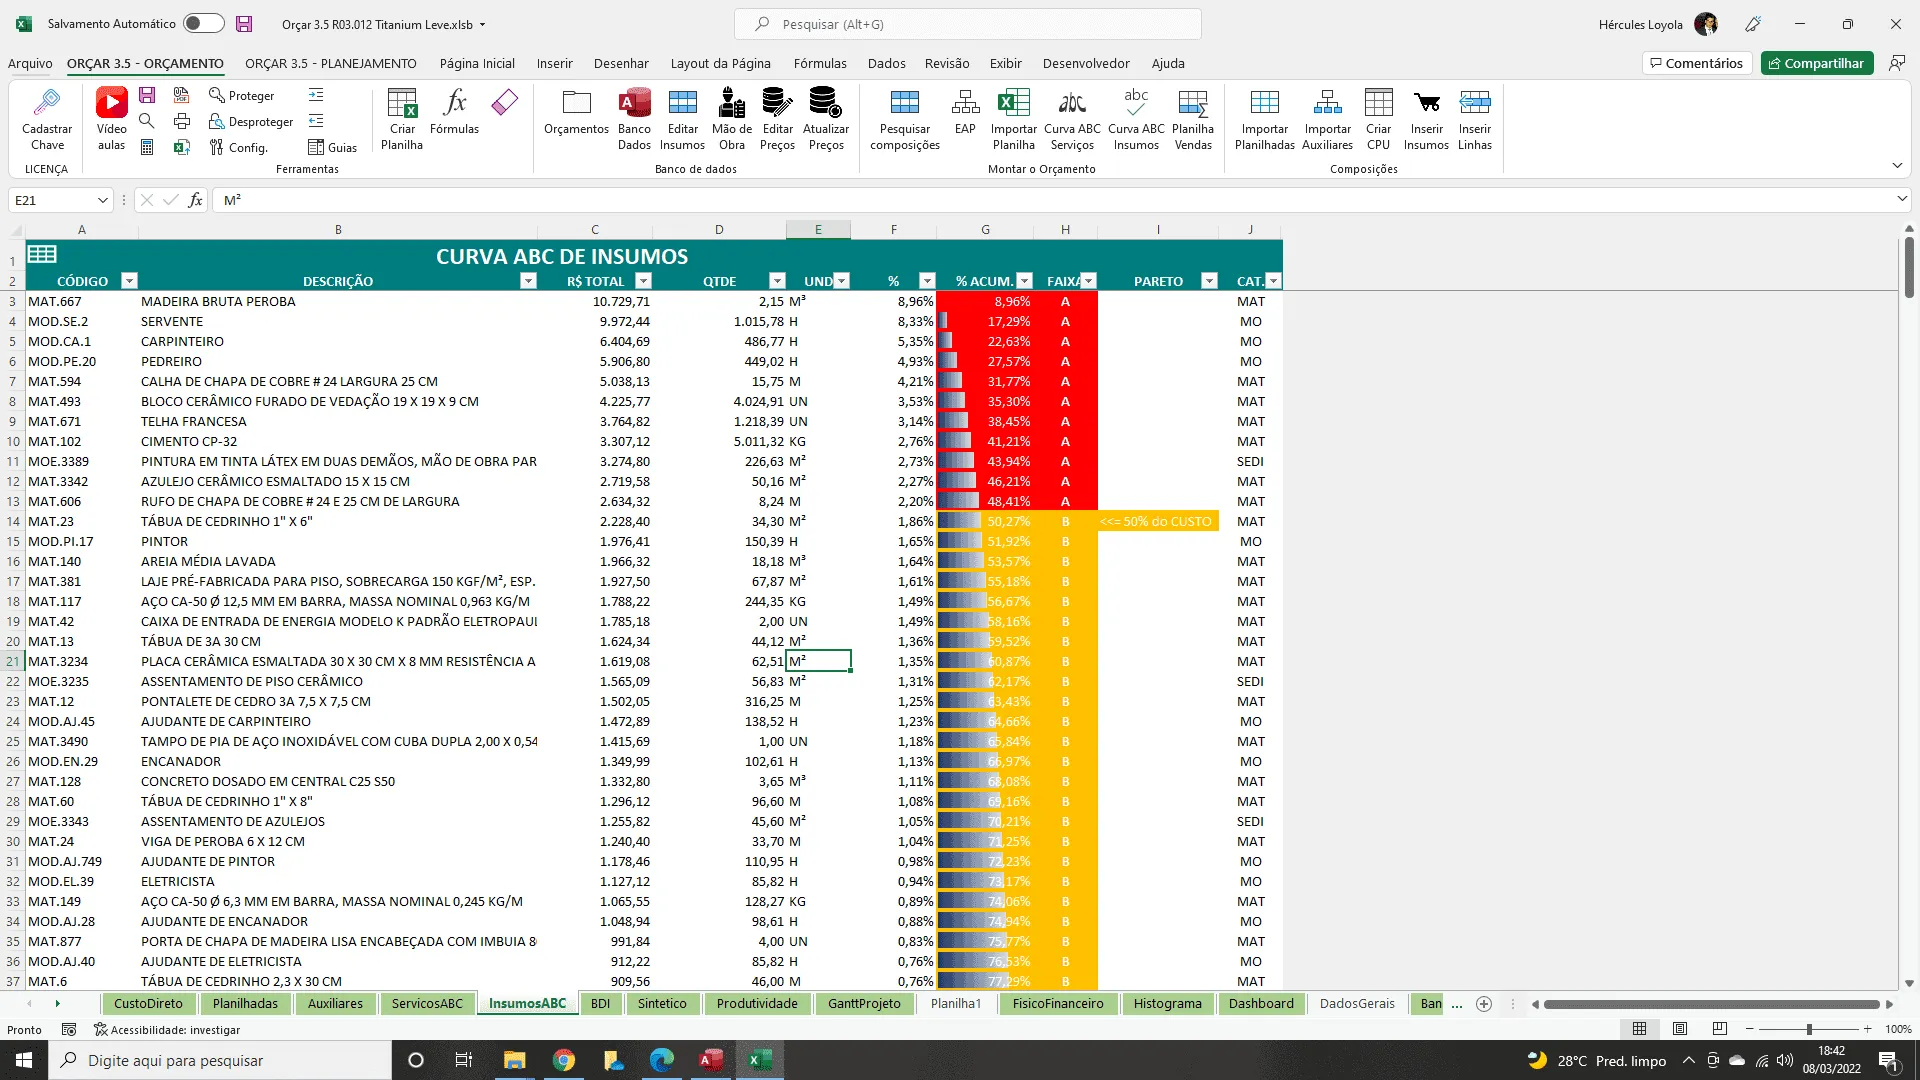
Task: Click Pesquisar composições icon
Action: [905, 102]
